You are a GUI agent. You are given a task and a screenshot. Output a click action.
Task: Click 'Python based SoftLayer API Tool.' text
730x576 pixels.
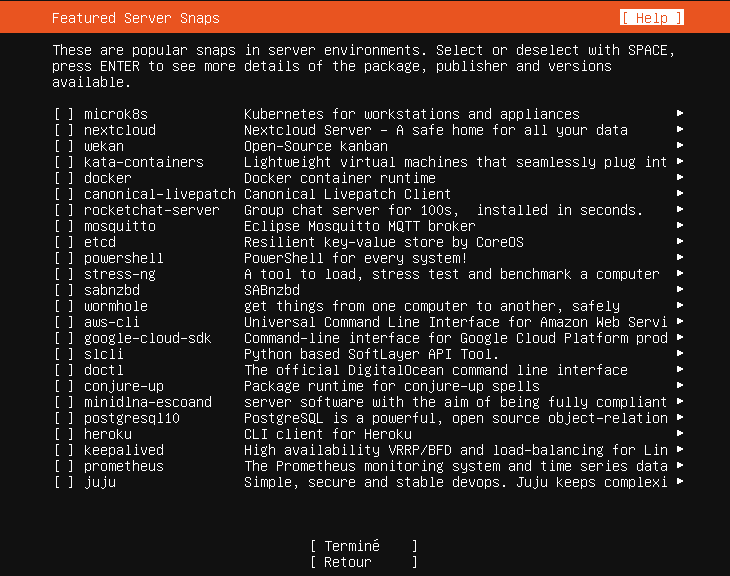pos(371,354)
